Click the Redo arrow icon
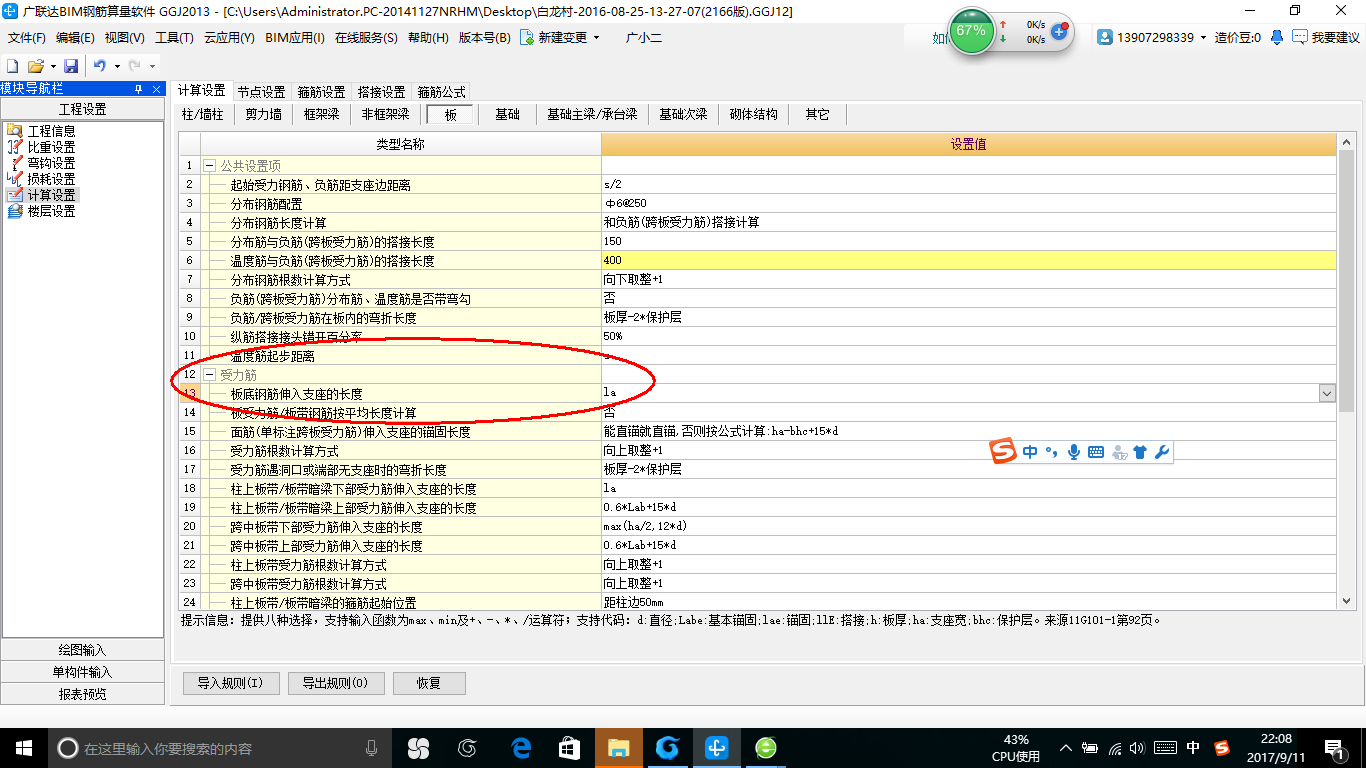Viewport: 1366px width, 768px height. pyautogui.click(x=135, y=65)
